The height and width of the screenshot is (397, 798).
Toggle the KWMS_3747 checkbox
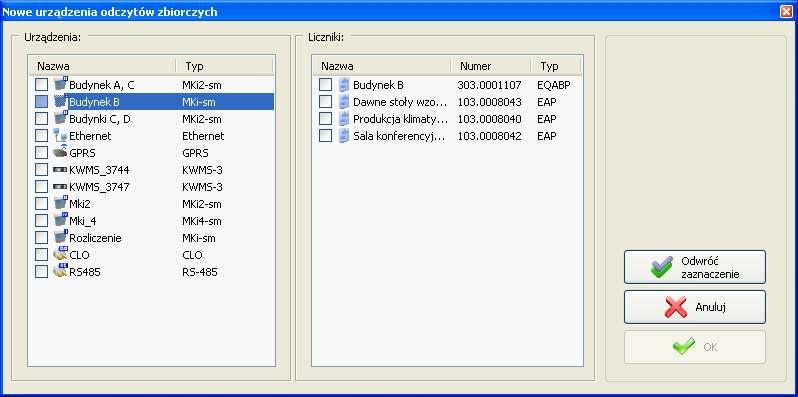[42, 187]
